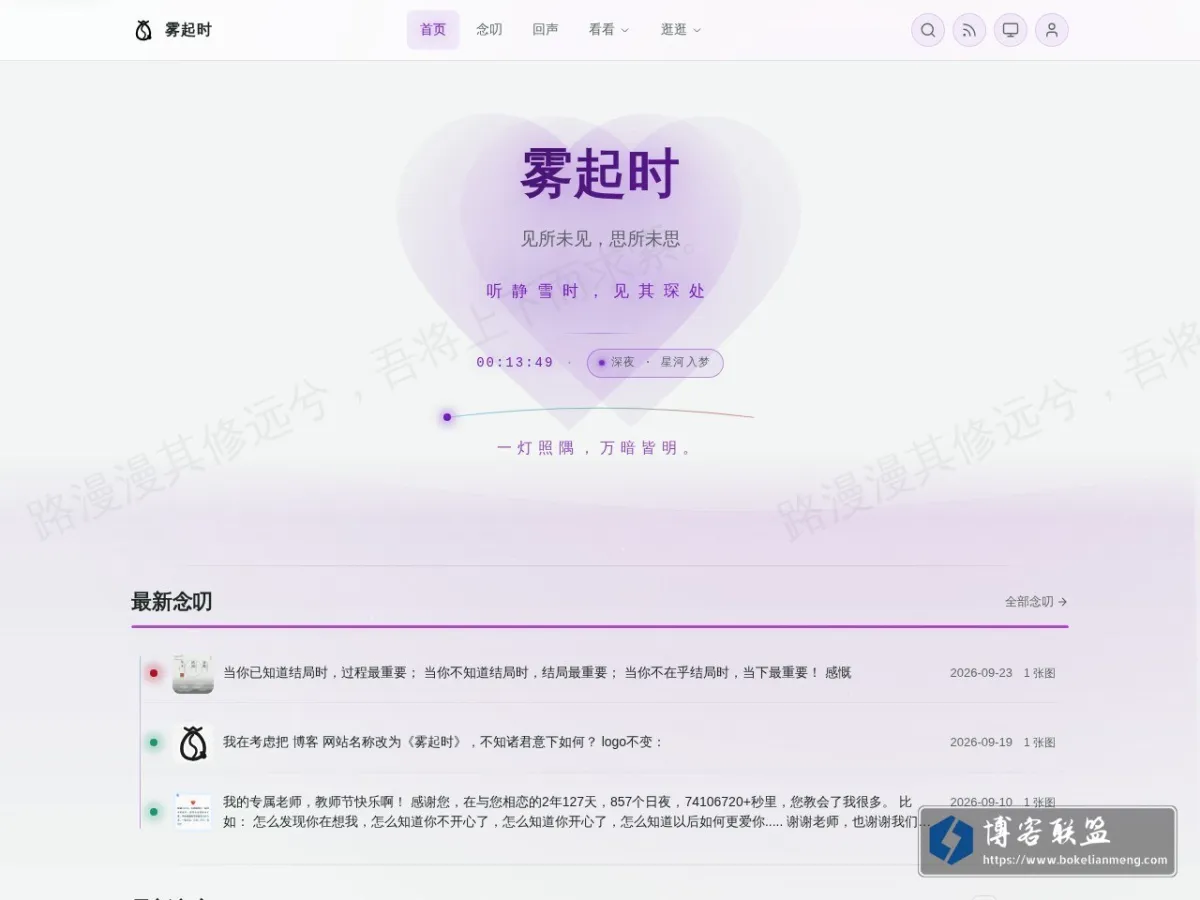
Task: Open the 回声 nav item
Action: 545,30
